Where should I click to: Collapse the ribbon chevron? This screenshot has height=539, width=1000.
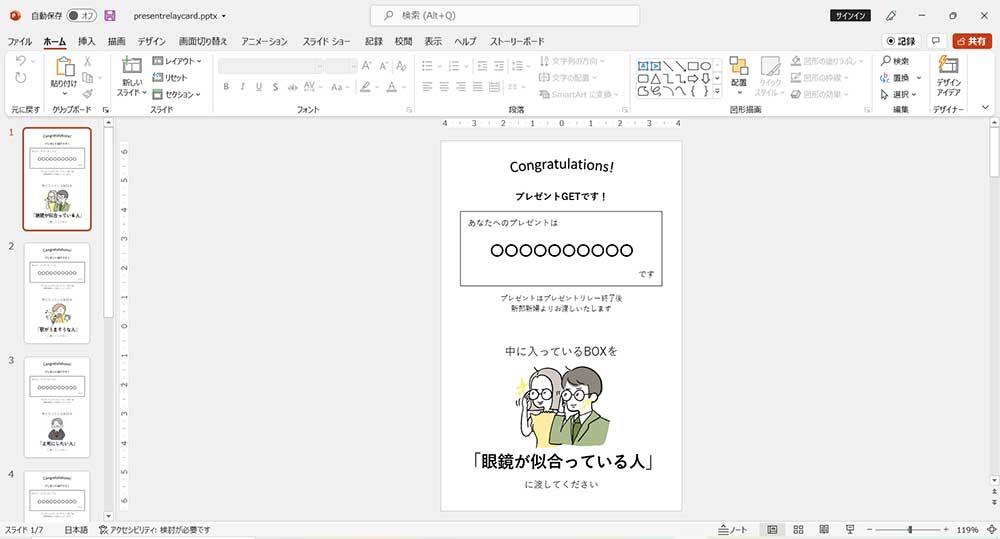[985, 108]
